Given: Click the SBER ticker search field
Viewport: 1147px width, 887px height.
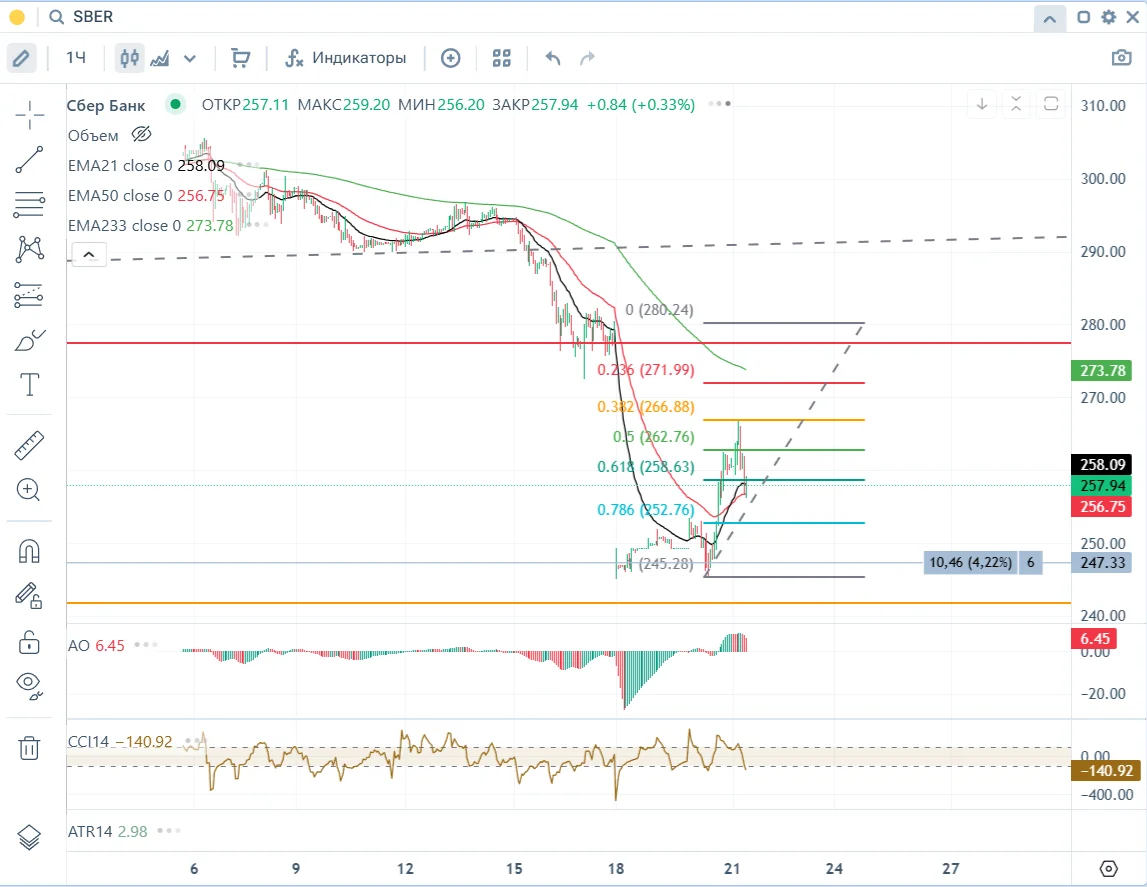Looking at the screenshot, I should 93,17.
